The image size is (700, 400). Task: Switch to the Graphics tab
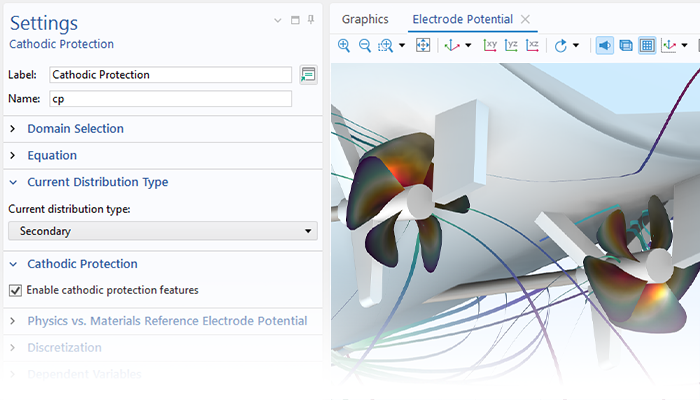tap(365, 19)
